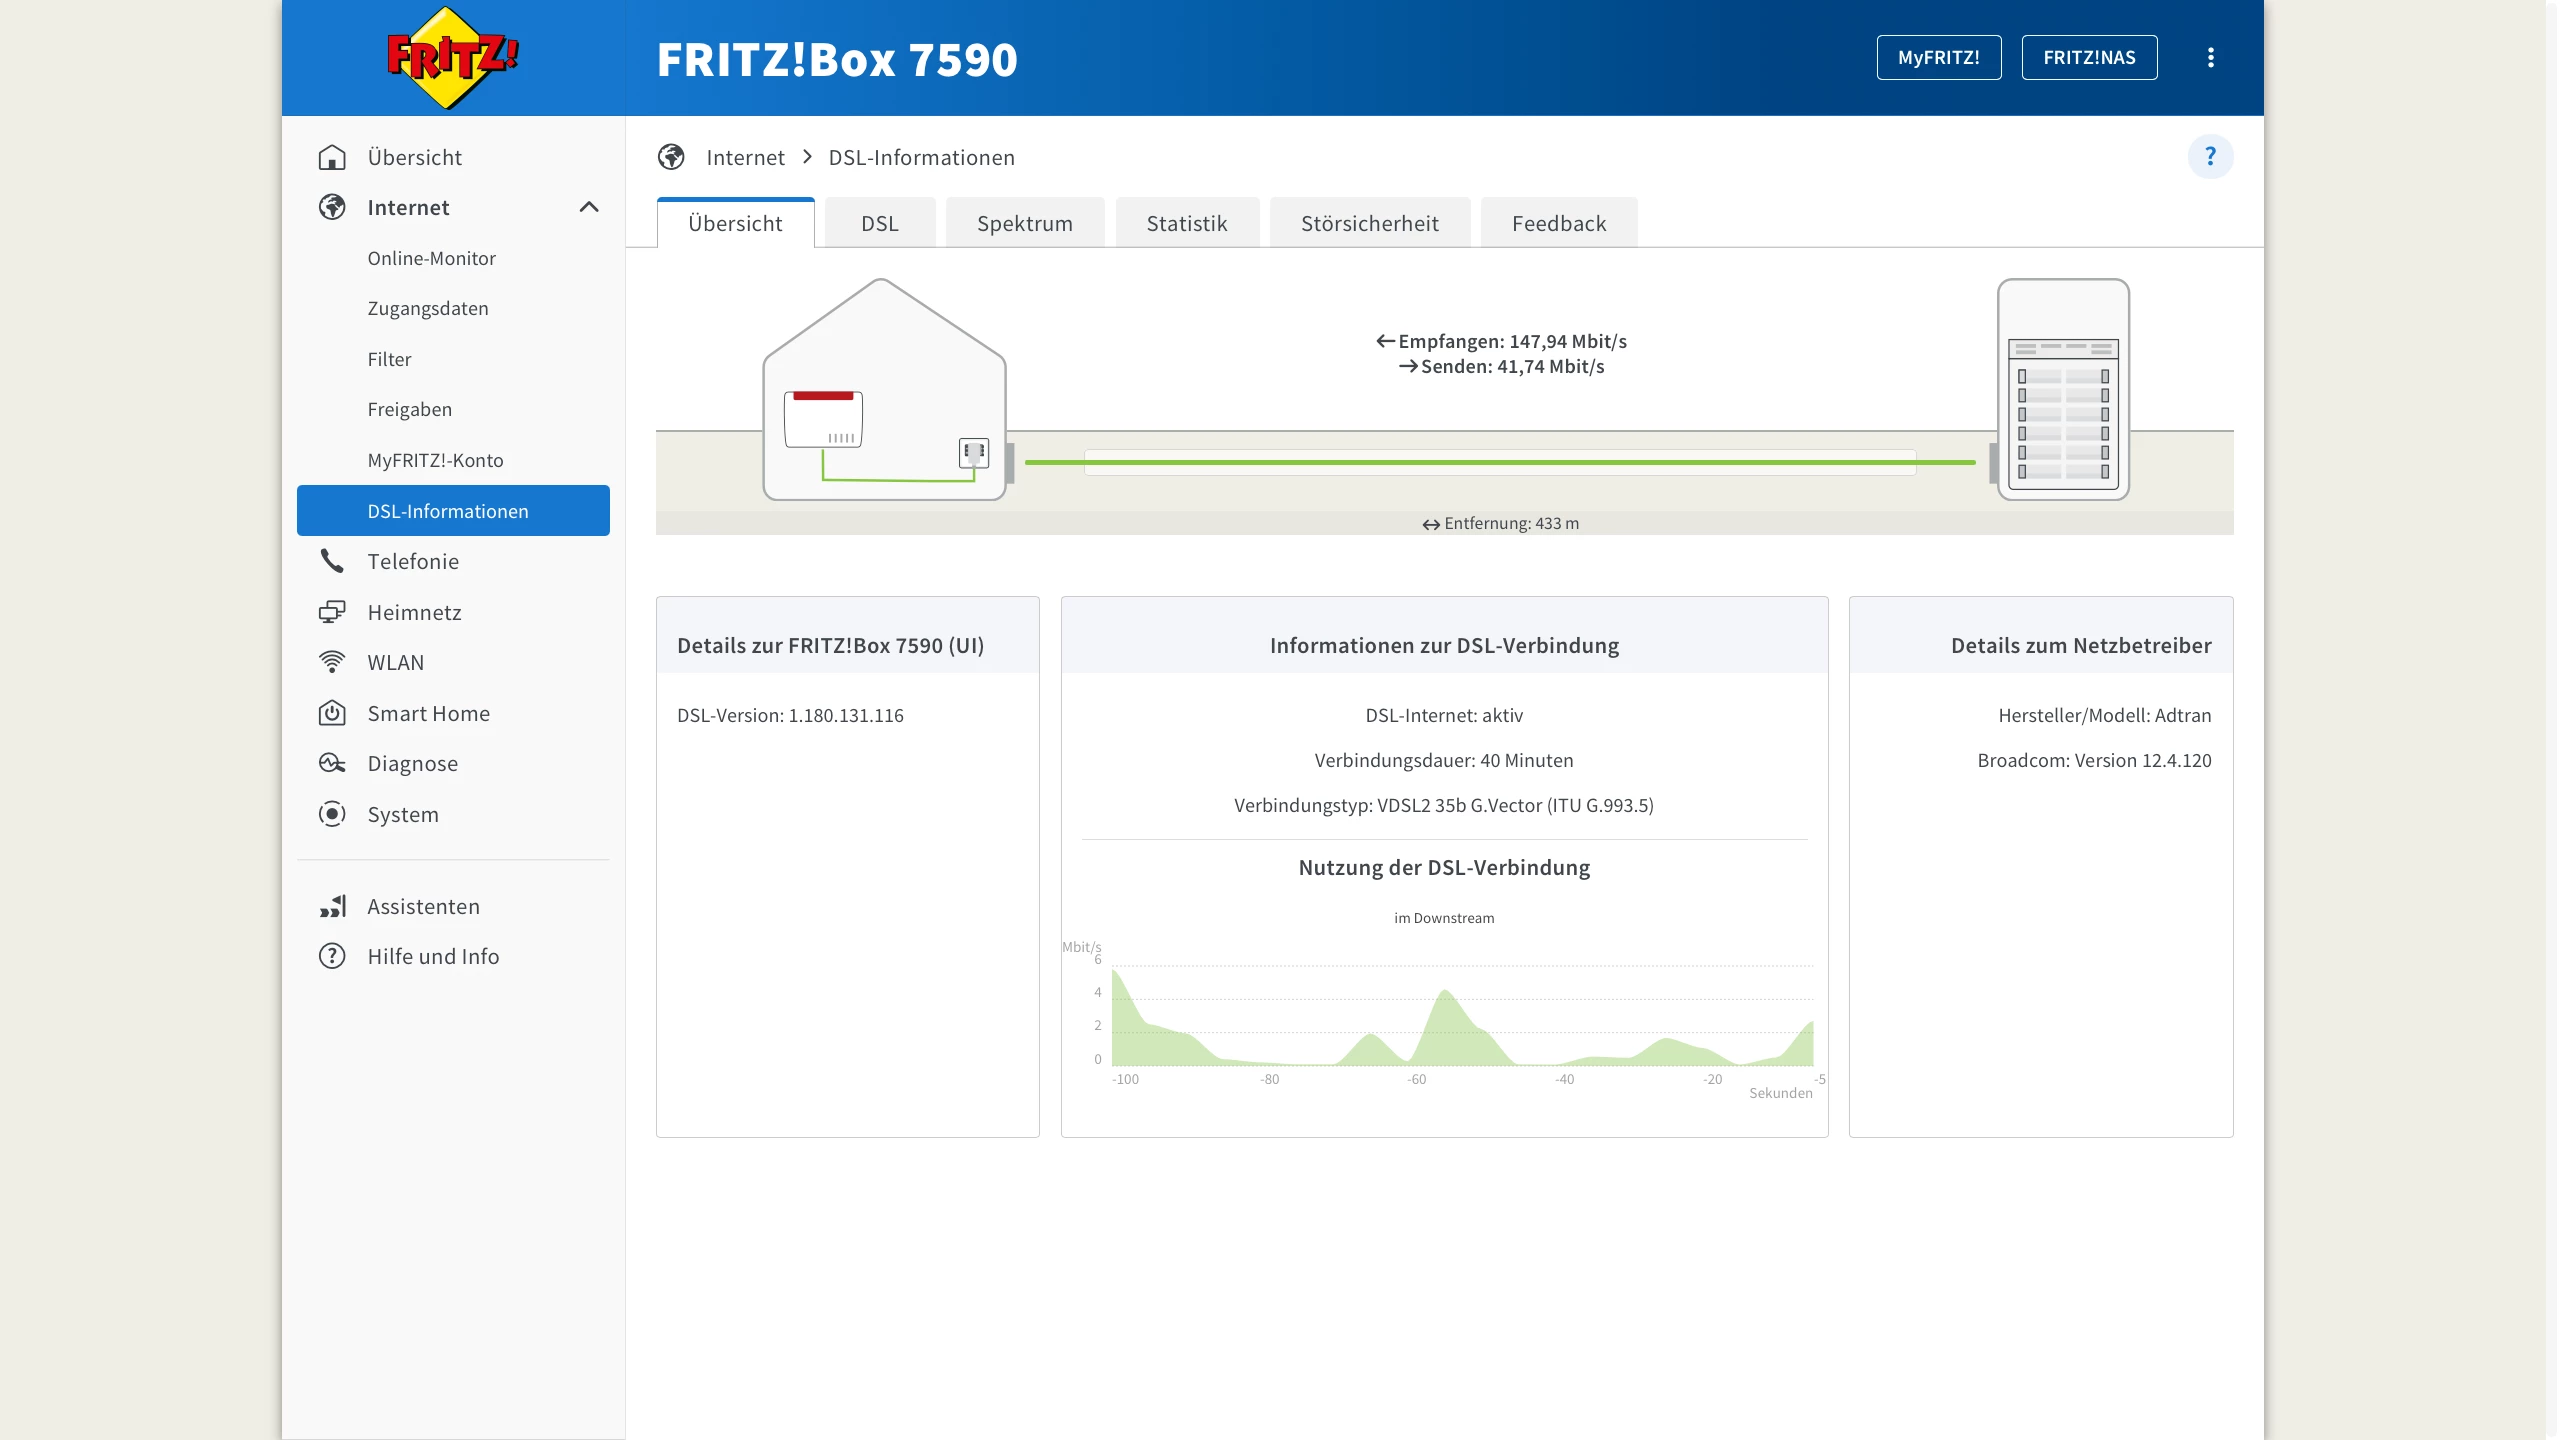
Task: Click the WLAN wifi icon
Action: [x=332, y=662]
